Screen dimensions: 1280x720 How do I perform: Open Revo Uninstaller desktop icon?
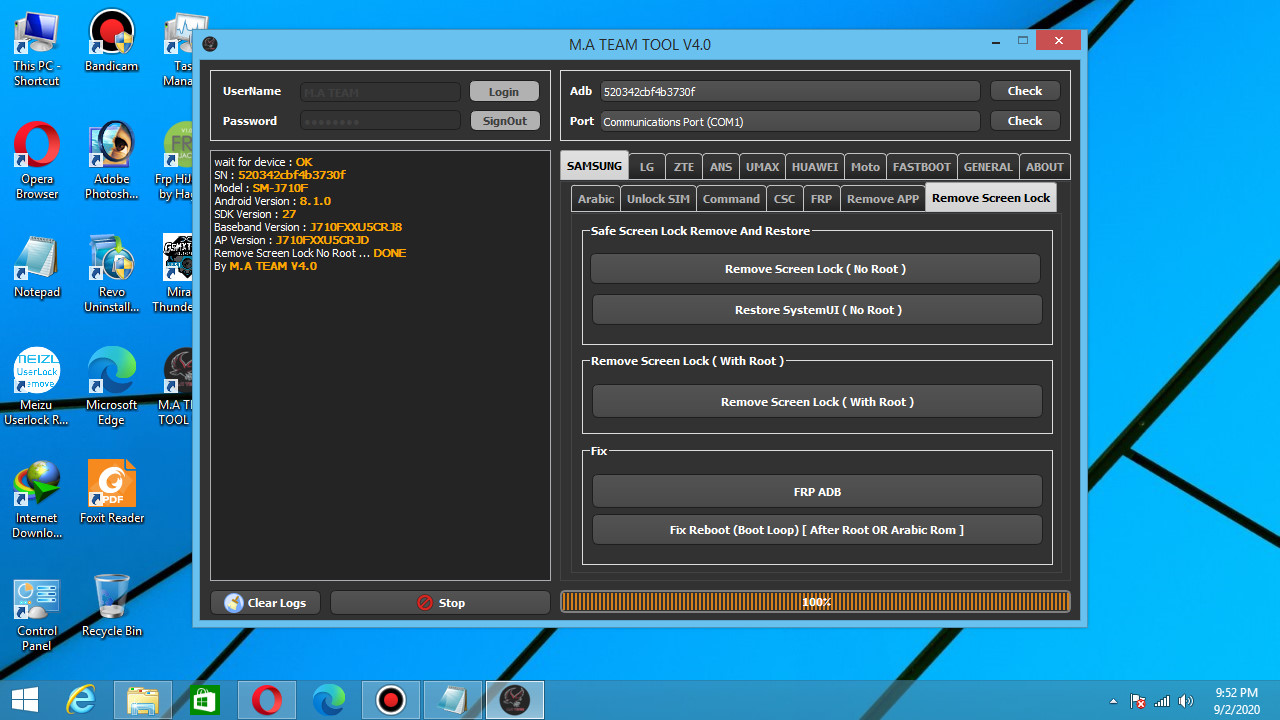[111, 258]
